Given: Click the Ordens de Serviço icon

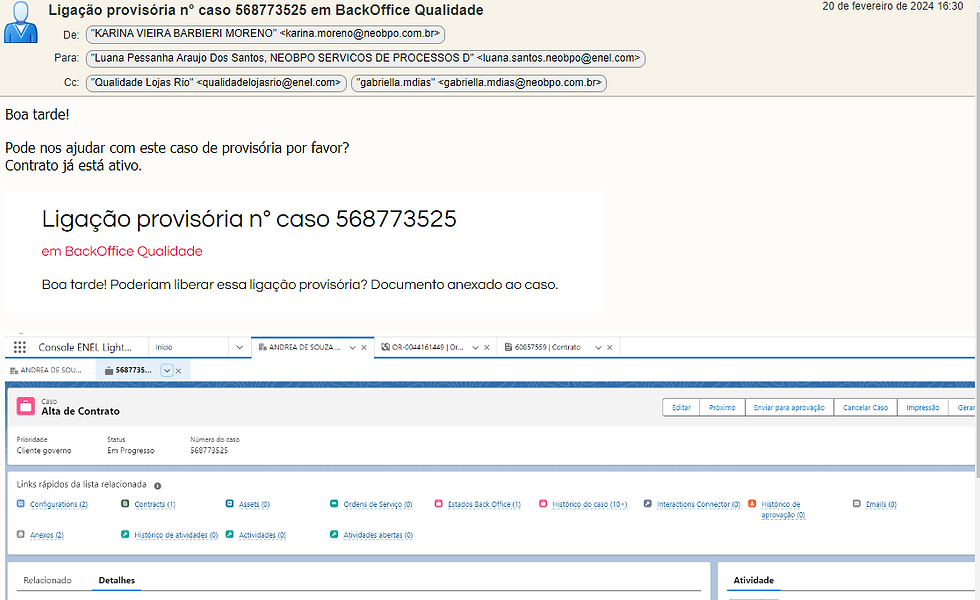Looking at the screenshot, I should 334,504.
